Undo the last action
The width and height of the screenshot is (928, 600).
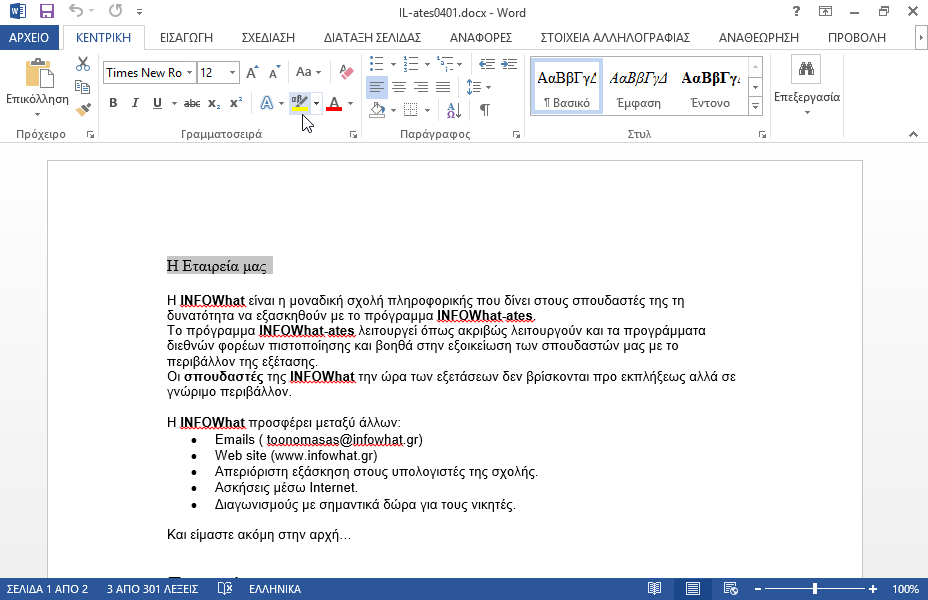click(76, 11)
